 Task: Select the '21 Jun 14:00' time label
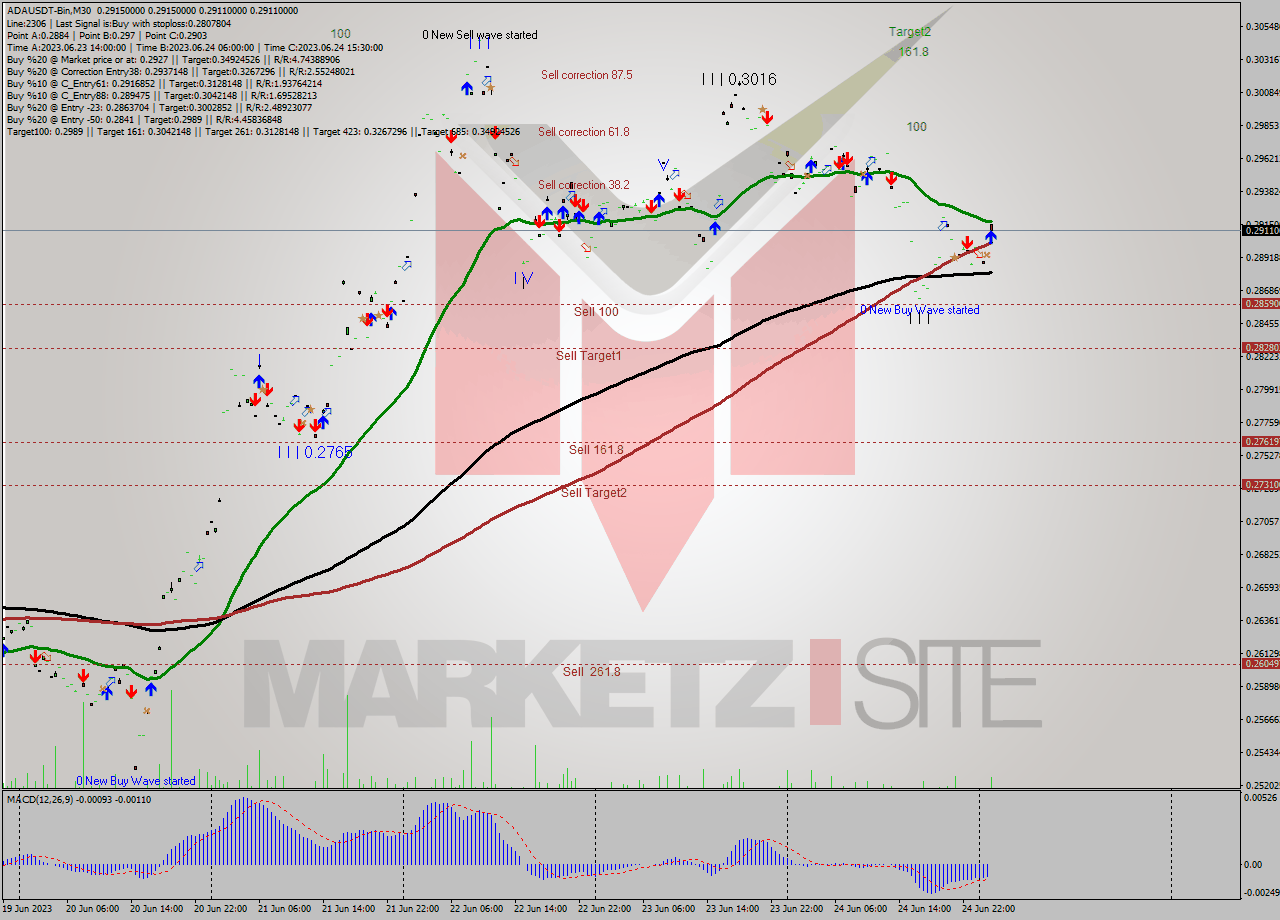click(349, 909)
